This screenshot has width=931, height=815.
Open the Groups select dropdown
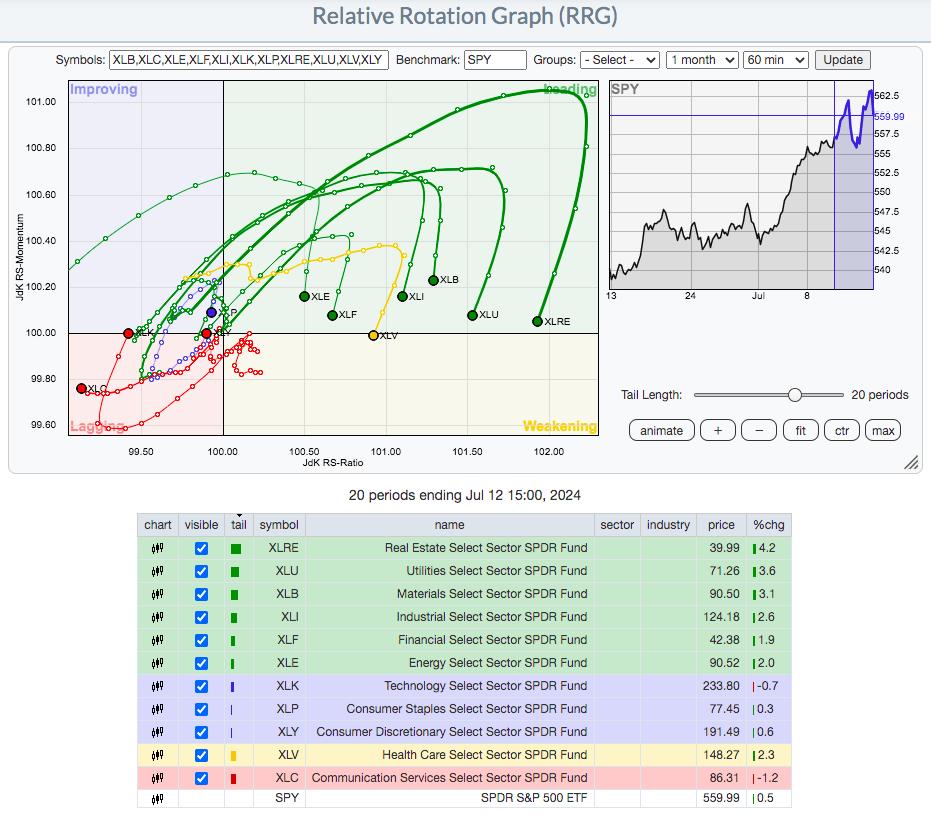click(x=619, y=60)
